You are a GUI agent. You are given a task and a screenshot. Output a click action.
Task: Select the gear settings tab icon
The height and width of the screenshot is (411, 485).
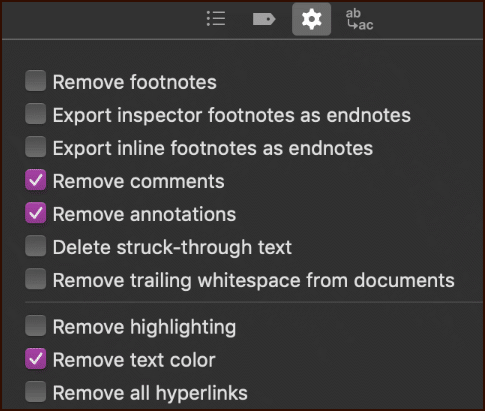pyautogui.click(x=311, y=19)
